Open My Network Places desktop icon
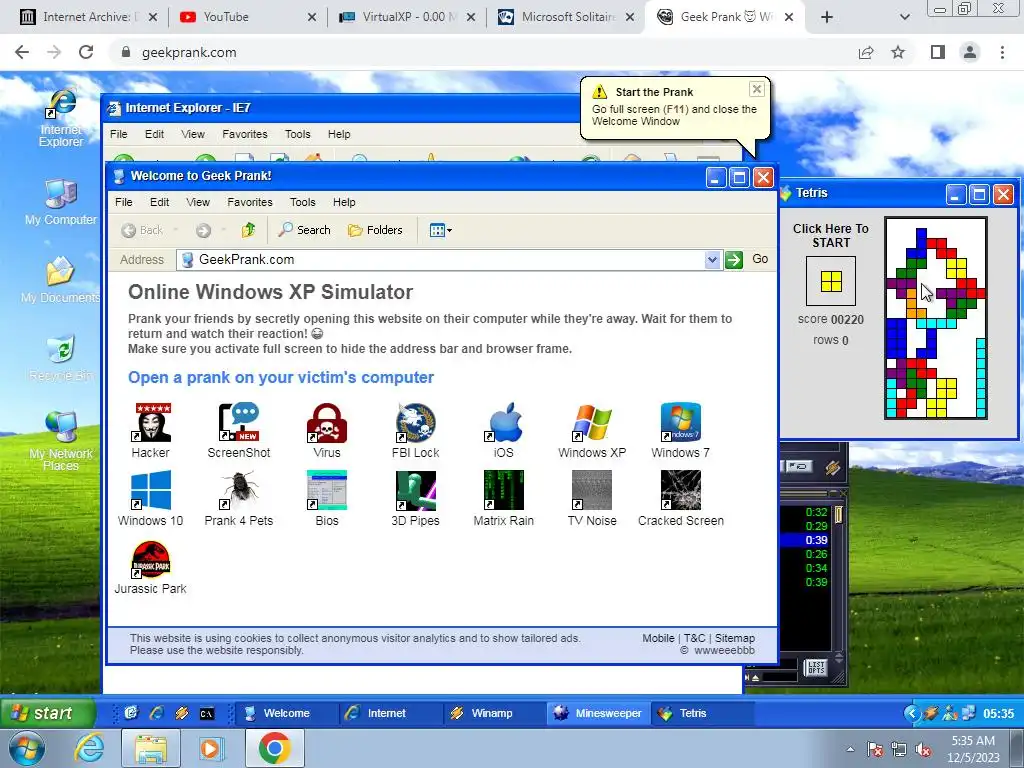1024x768 pixels. pos(61,441)
